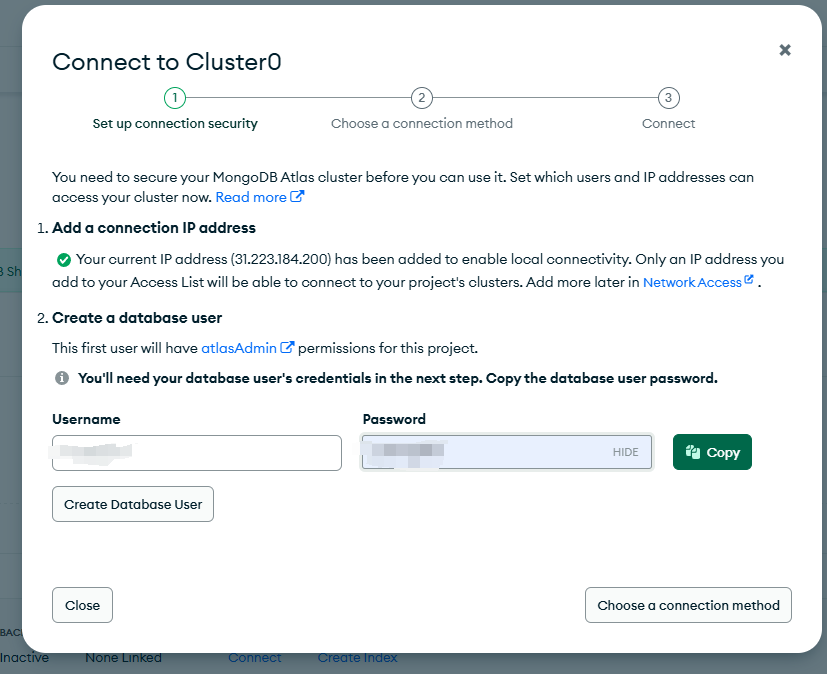Viewport: 827px width, 674px height.
Task: Click external link icon after atlasAdmin
Action: point(287,348)
